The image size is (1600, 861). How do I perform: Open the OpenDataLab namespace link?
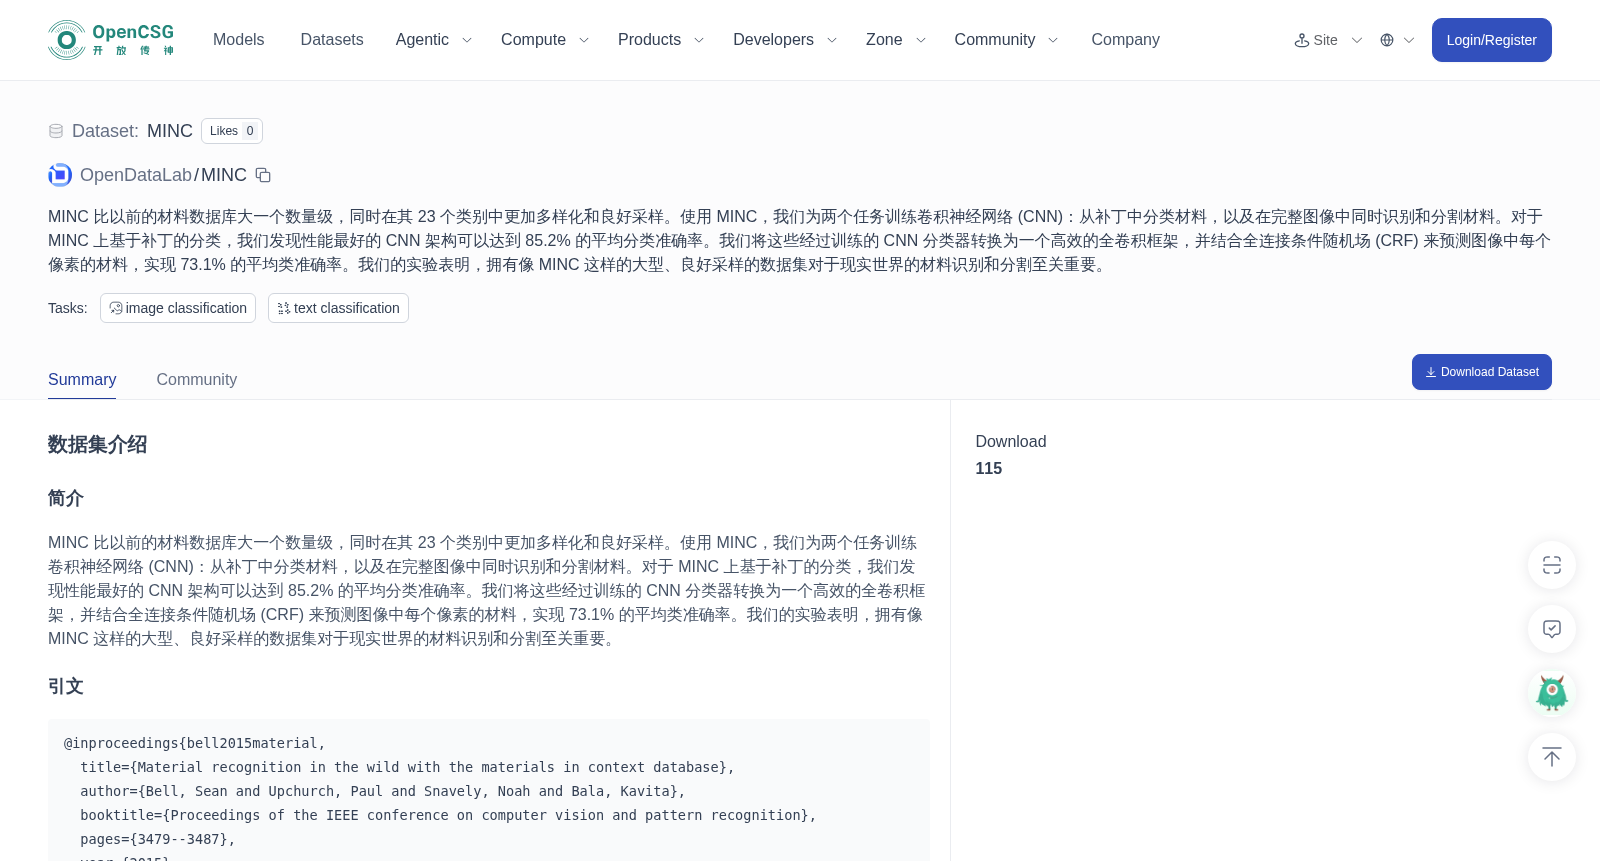tap(136, 175)
